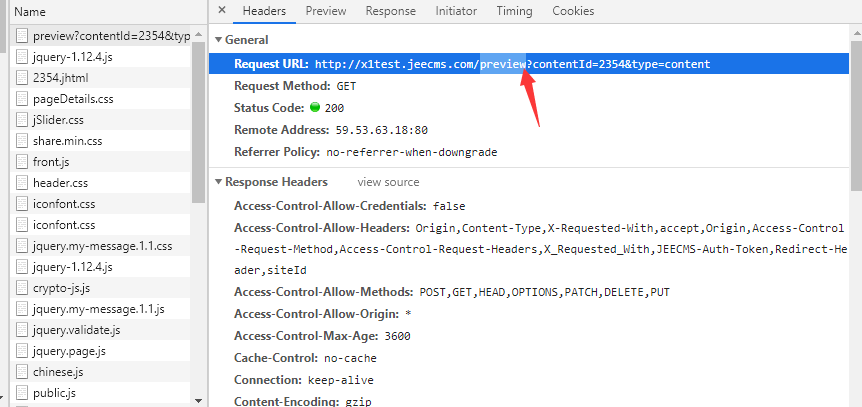The height and width of the screenshot is (407, 862).
Task: Click file icon beside 2354.jhtml
Action: (x=21, y=78)
